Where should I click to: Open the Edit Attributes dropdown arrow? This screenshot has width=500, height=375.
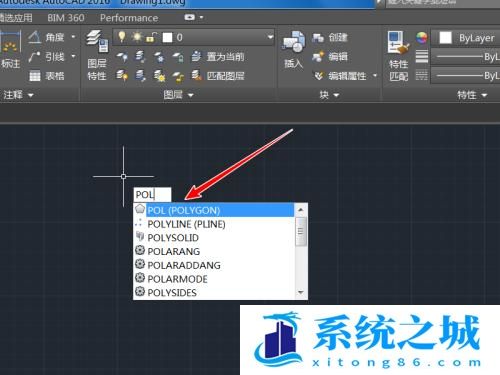click(x=375, y=76)
